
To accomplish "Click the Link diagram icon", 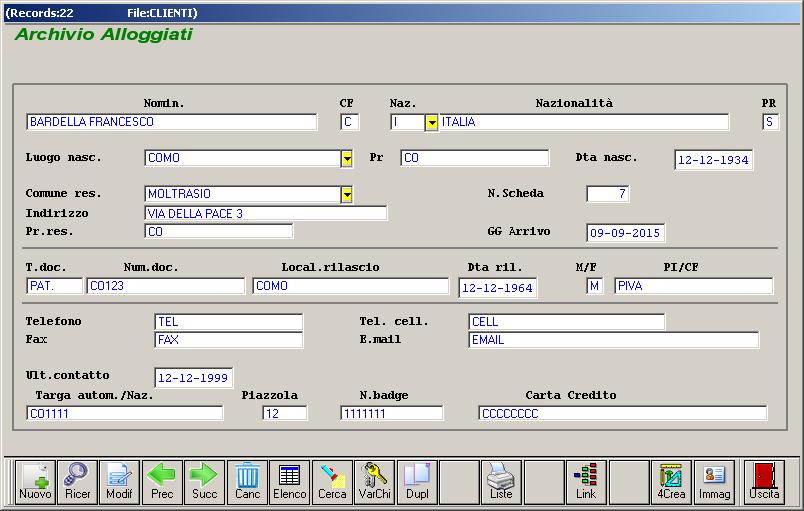I will click(586, 482).
